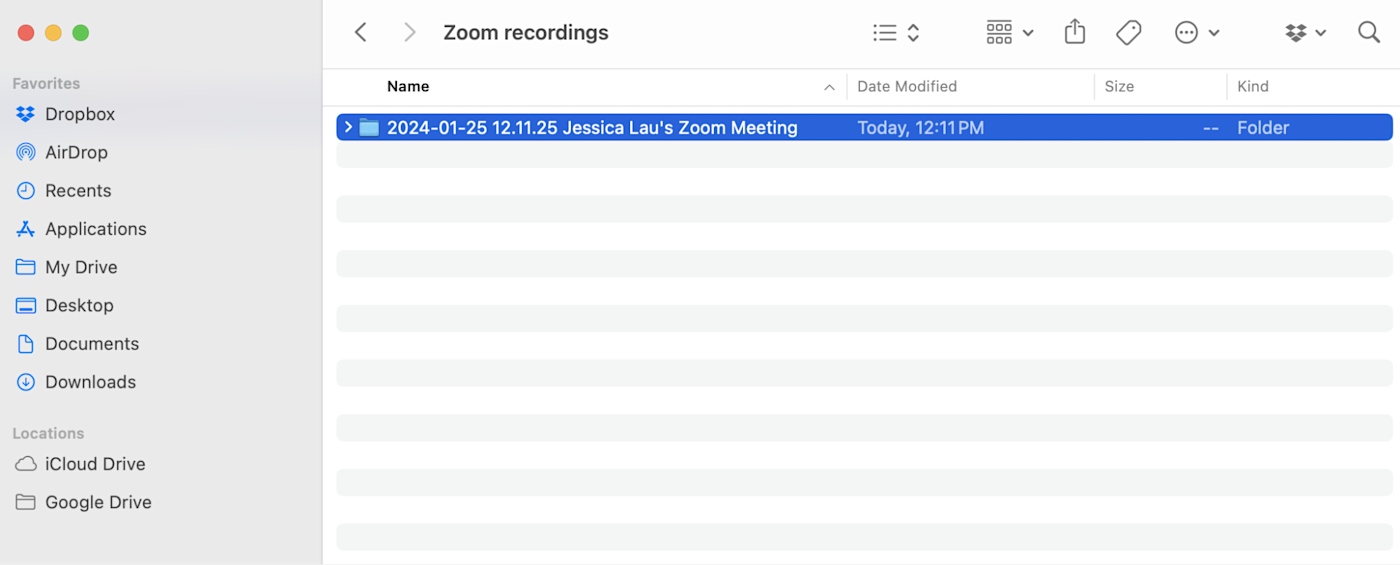This screenshot has height=565, width=1400.
Task: Expand the Jessica Lau's Zoom Meeting folder
Action: 347,127
